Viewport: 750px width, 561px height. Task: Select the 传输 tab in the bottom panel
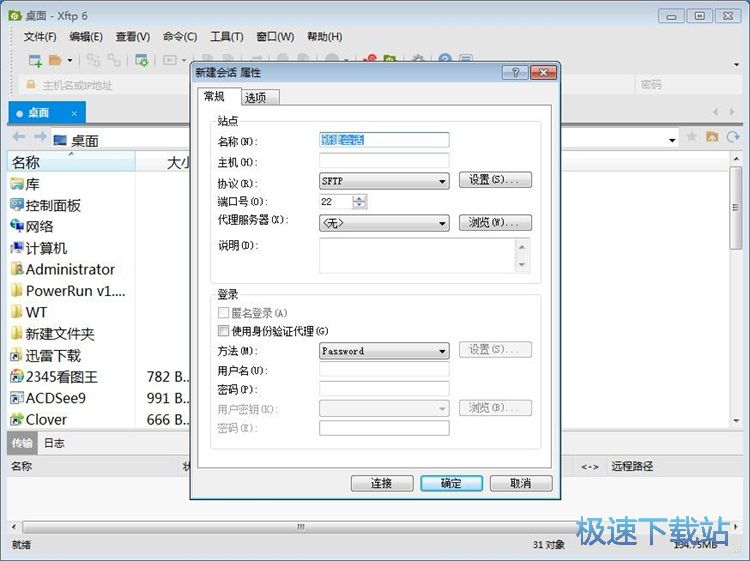22,443
